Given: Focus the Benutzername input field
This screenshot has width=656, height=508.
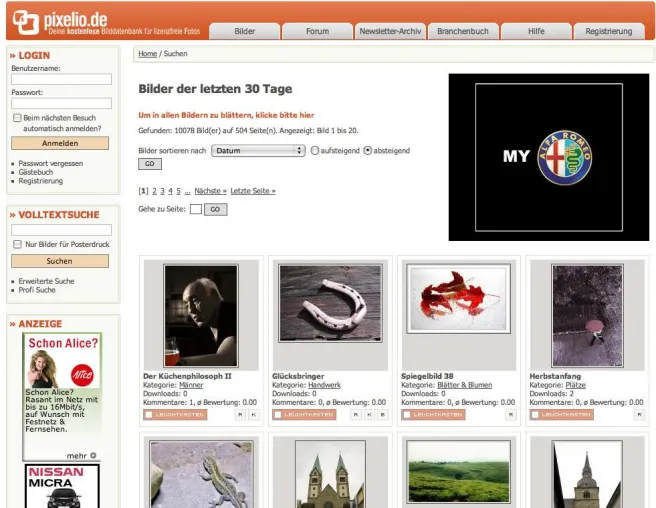Looking at the screenshot, I should point(62,79).
